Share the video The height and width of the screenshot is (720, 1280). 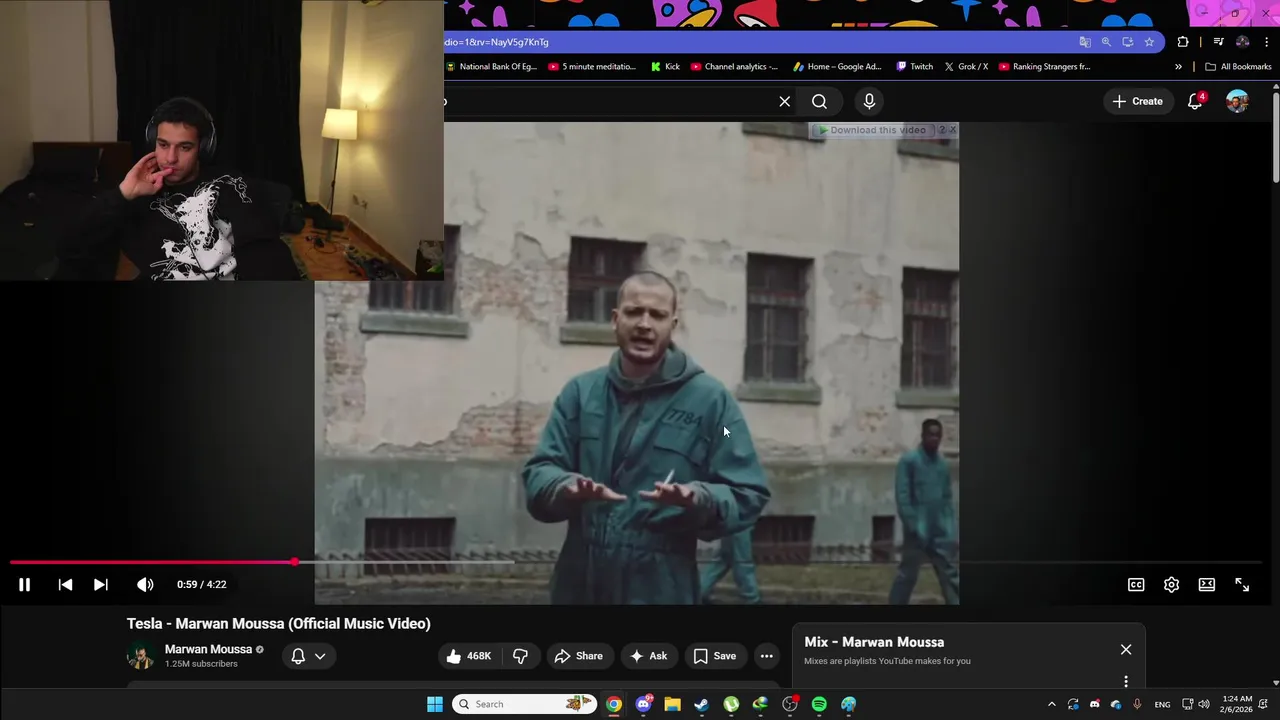(579, 656)
